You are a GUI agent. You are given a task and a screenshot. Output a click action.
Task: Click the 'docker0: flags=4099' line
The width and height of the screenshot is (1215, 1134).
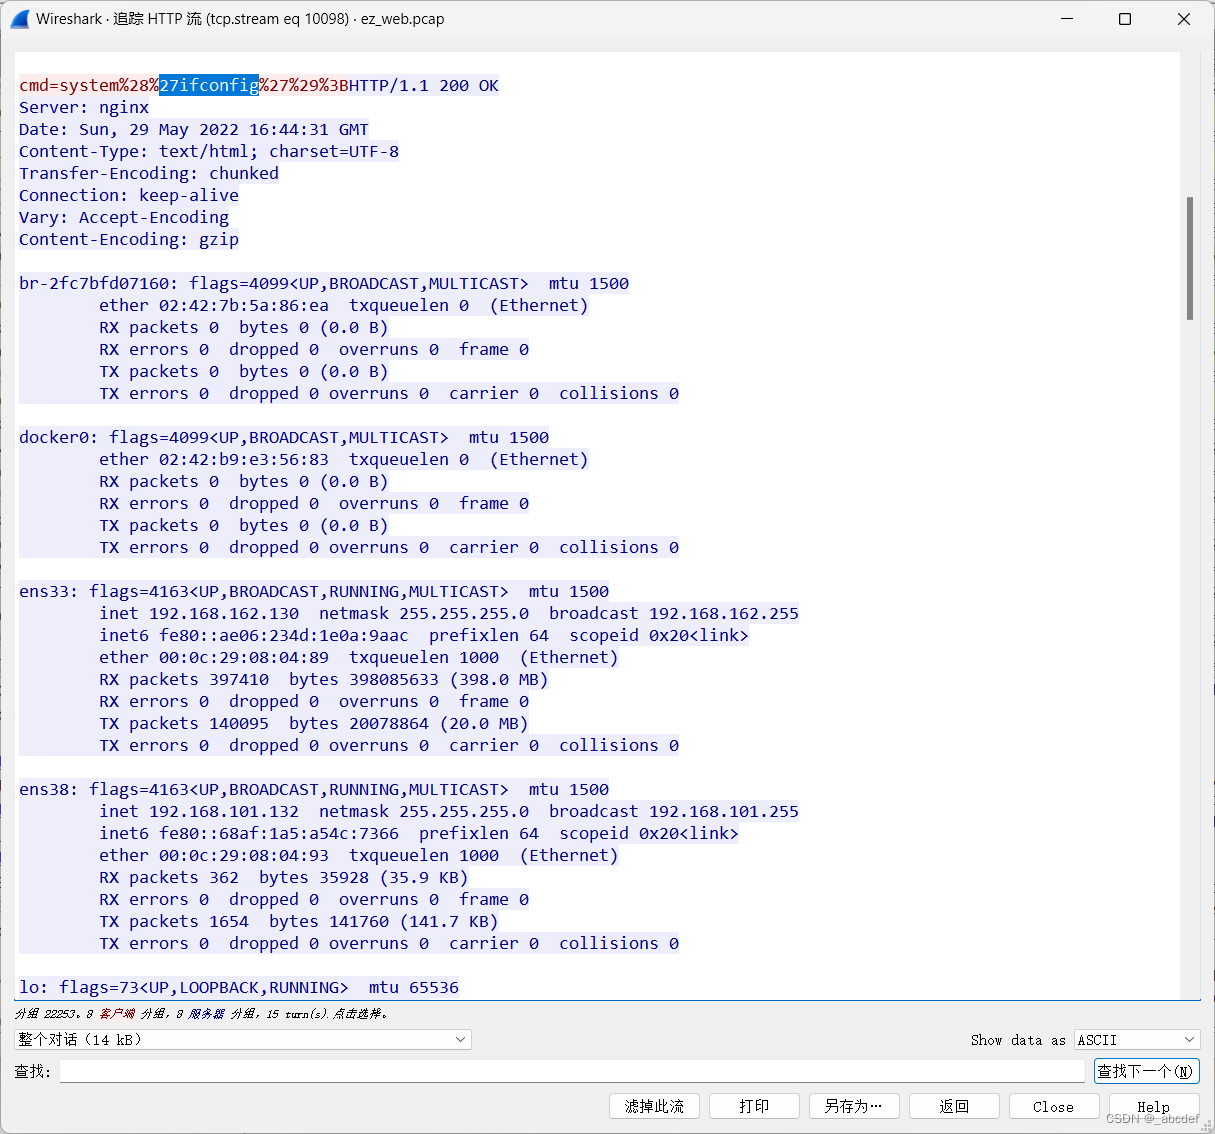click(x=284, y=437)
